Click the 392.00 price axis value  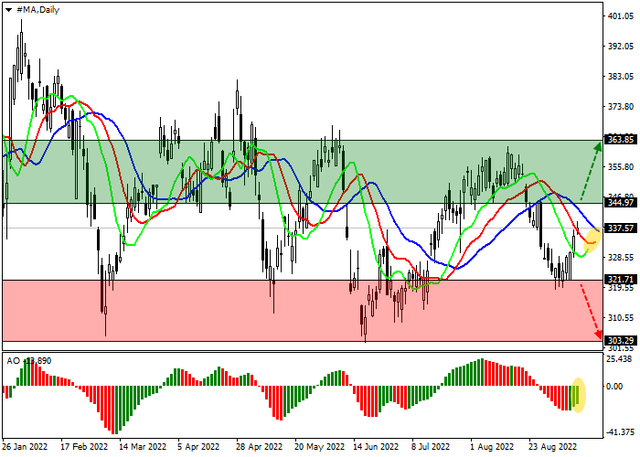click(620, 46)
